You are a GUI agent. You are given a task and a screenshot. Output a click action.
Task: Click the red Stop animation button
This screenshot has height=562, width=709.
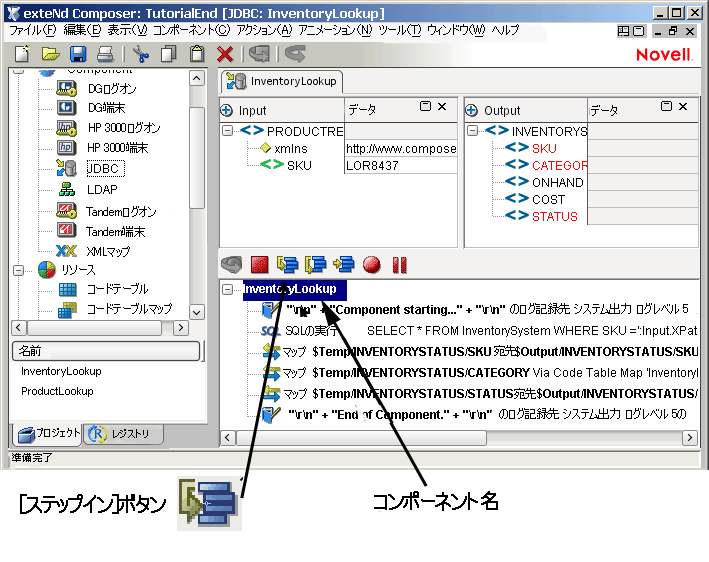point(260,265)
